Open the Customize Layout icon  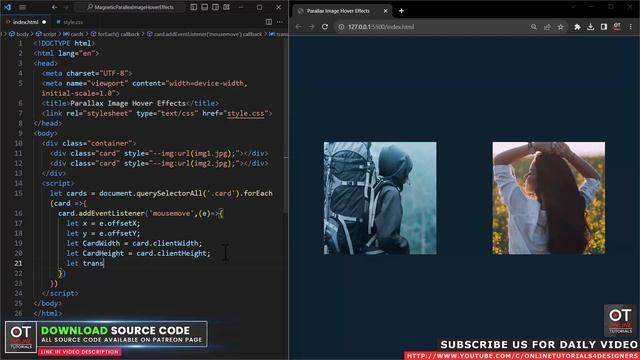coord(227,7)
